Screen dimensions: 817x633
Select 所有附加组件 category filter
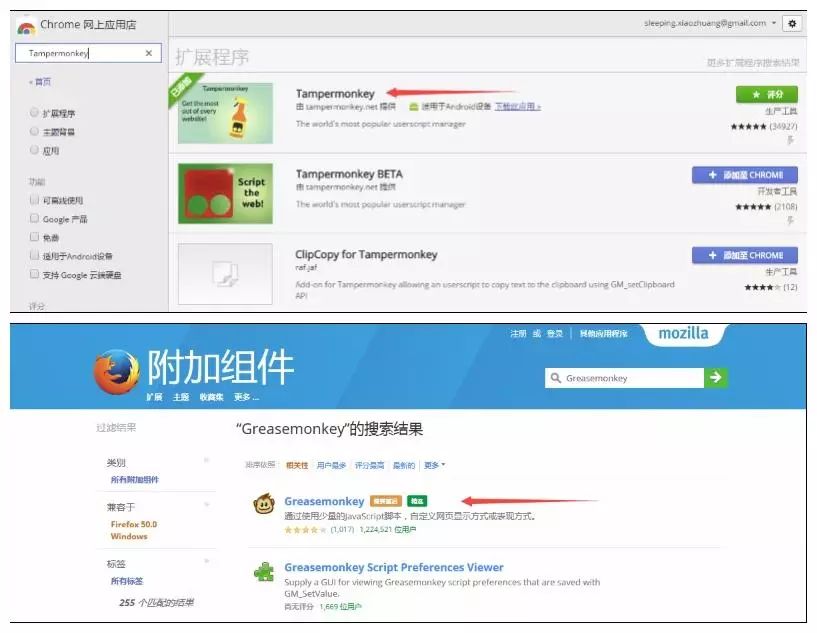tap(135, 479)
